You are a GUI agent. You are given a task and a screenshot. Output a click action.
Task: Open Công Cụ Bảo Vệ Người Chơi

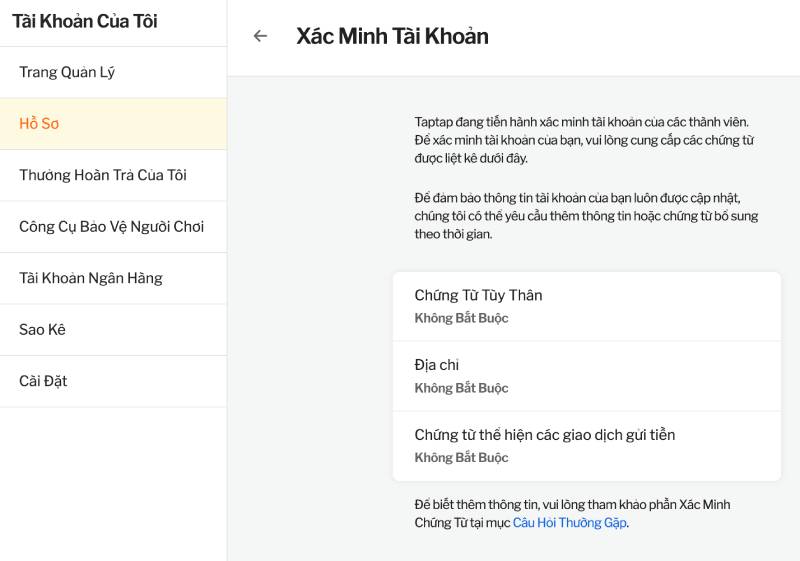[111, 227]
